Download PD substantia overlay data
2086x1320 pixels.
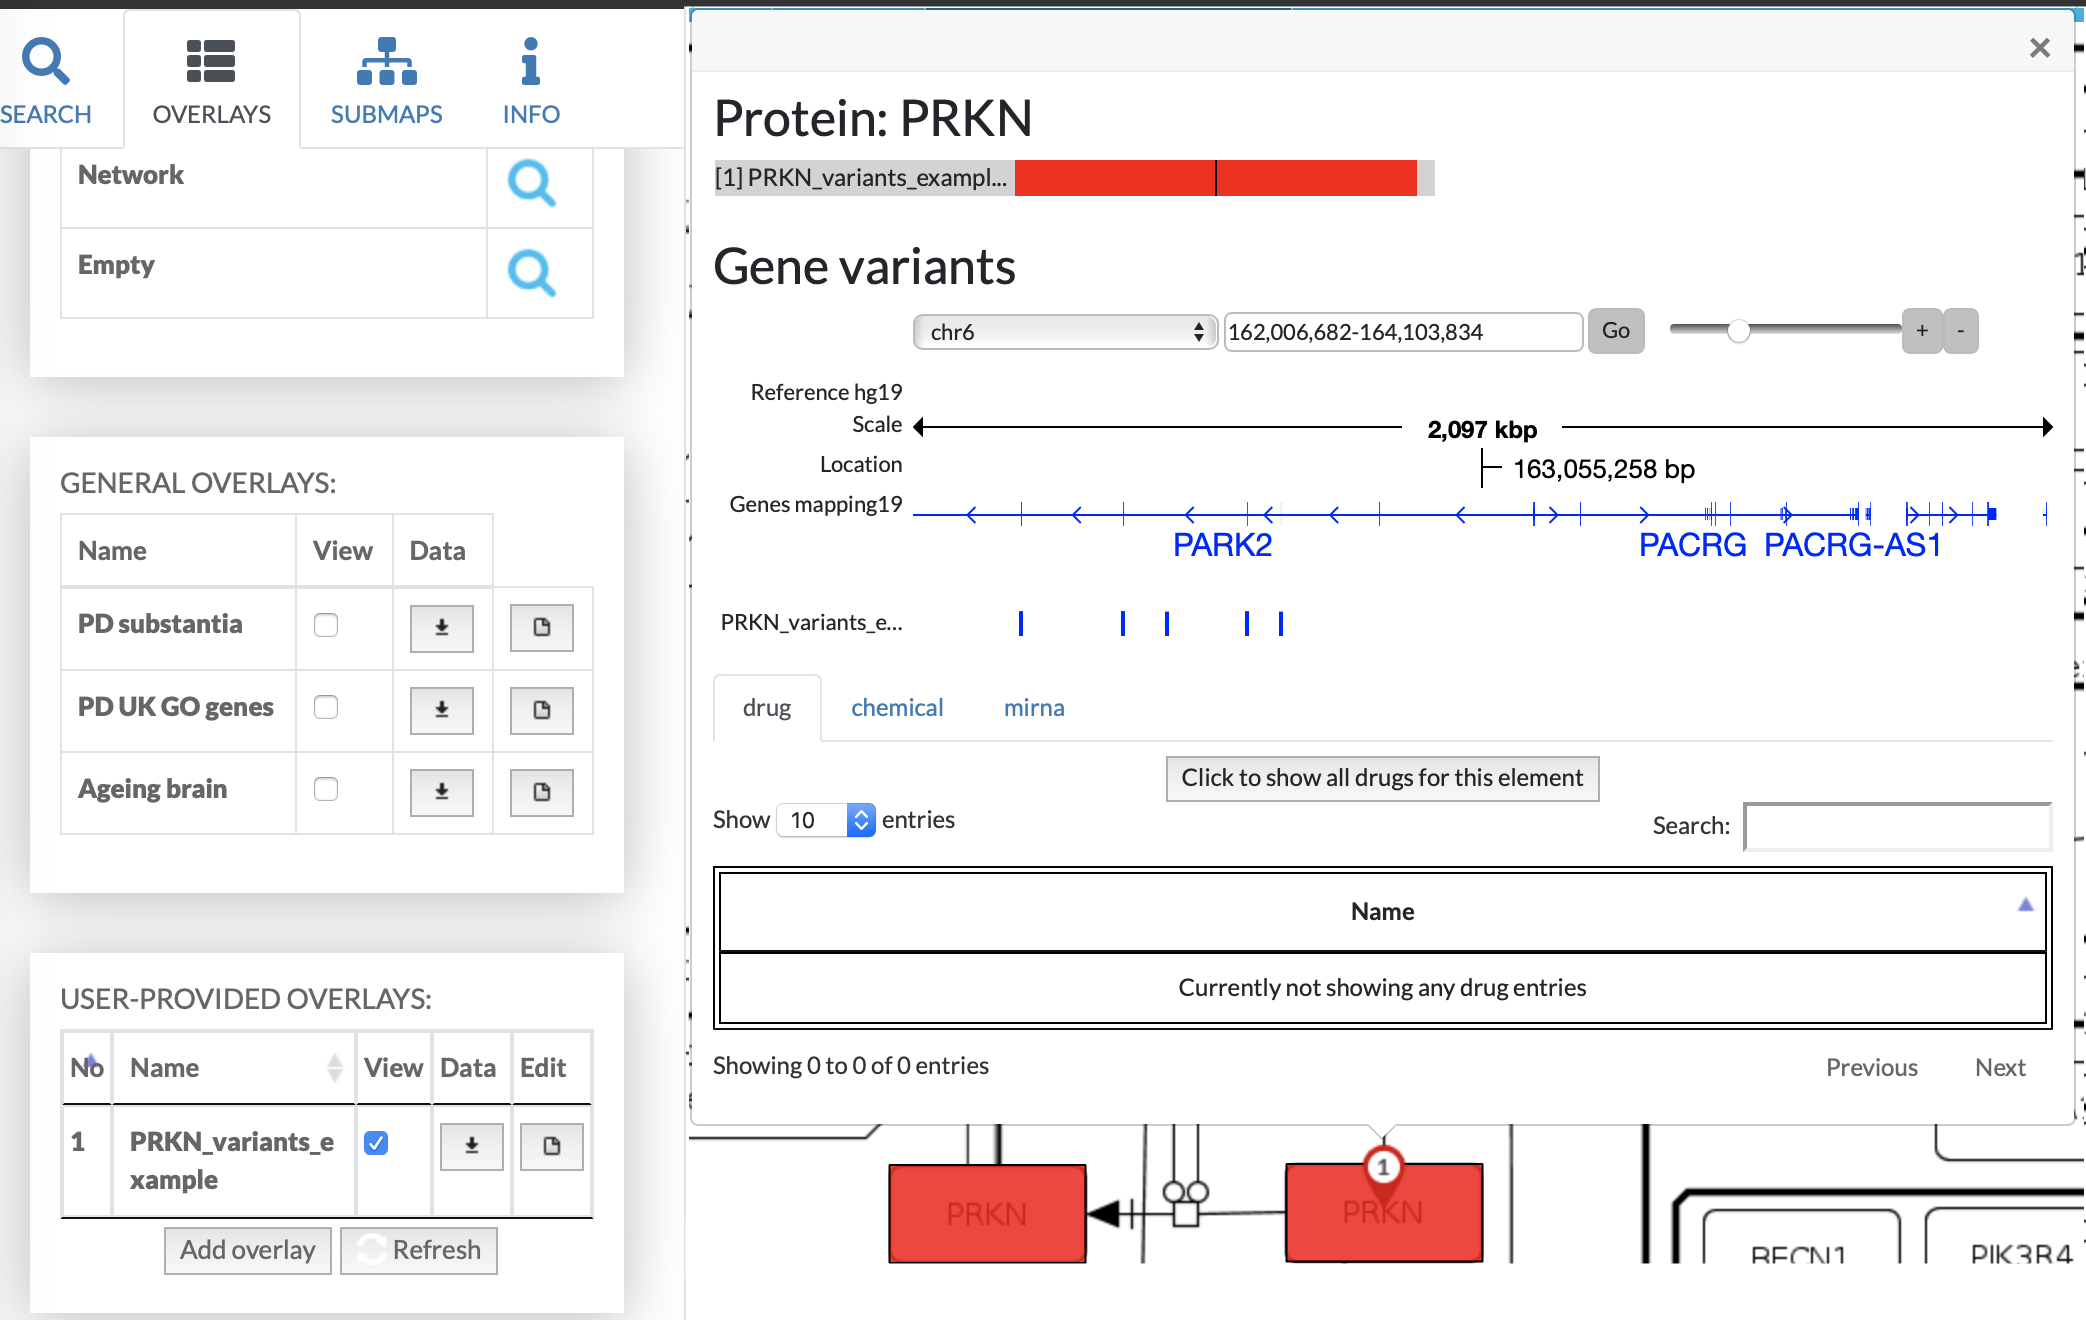coord(441,627)
